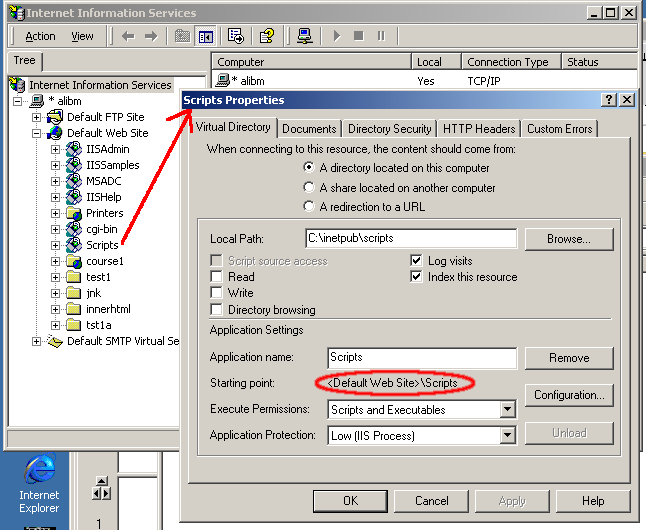Viewport: 646px width, 530px height.
Task: Click Cancel in Scripts Properties
Action: point(431,501)
